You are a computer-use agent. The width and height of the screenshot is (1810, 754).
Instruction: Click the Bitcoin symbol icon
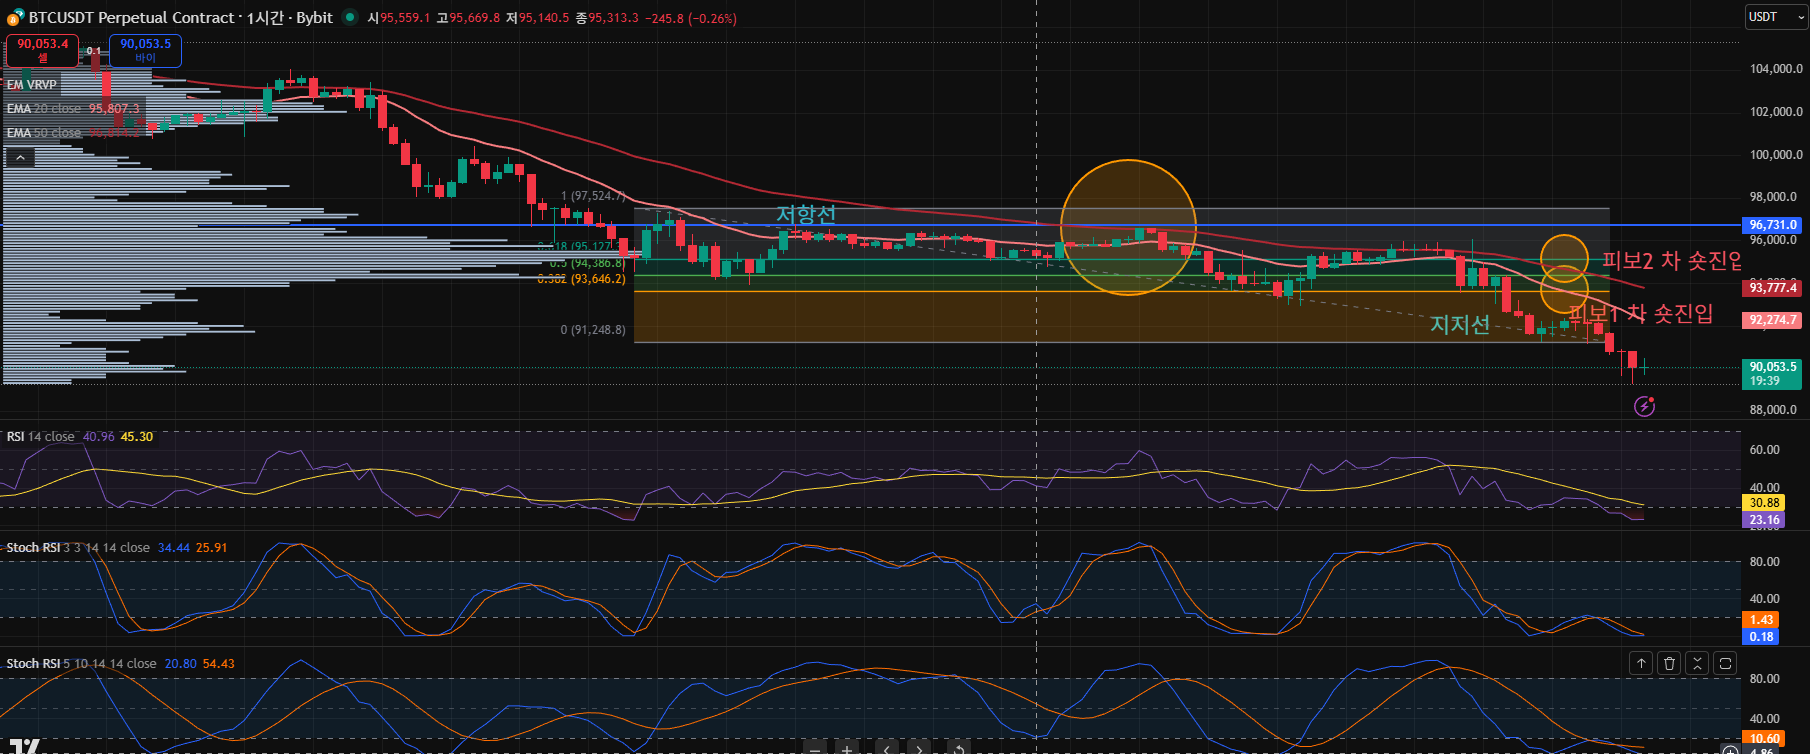tap(15, 18)
